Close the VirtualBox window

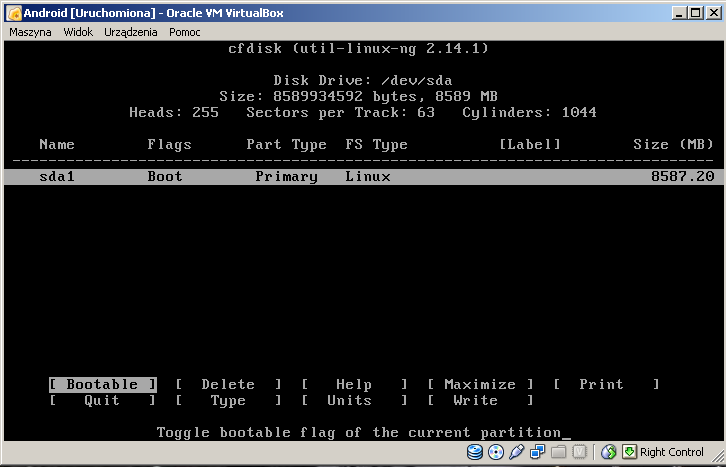point(714,13)
